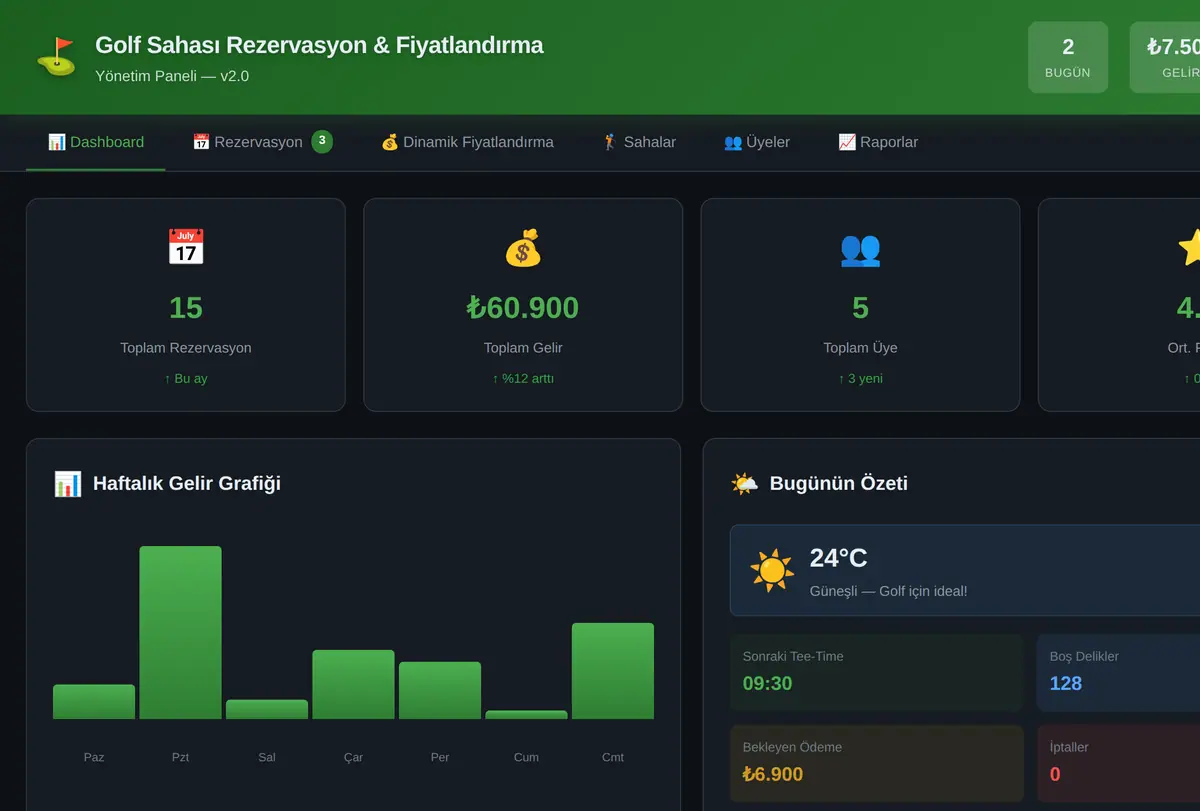1200x811 pixels.
Task: Click the cloudy sun icon beside Bugünün Özeti
Action: point(745,484)
